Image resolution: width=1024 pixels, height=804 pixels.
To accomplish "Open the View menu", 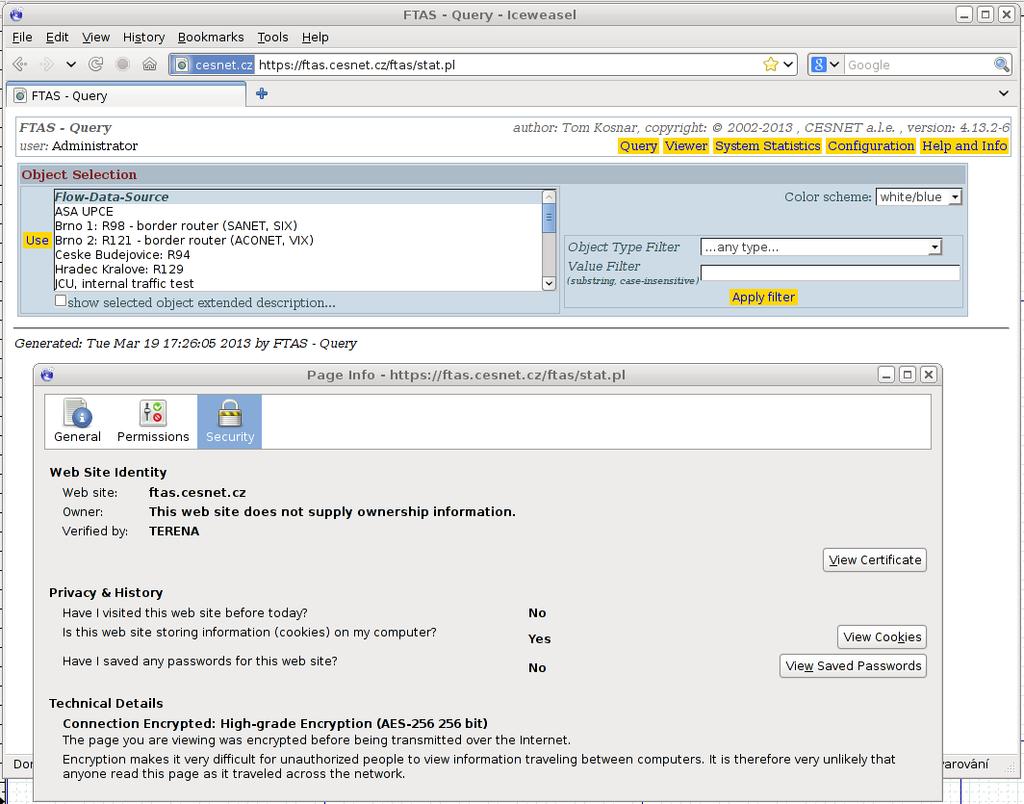I will click(95, 37).
